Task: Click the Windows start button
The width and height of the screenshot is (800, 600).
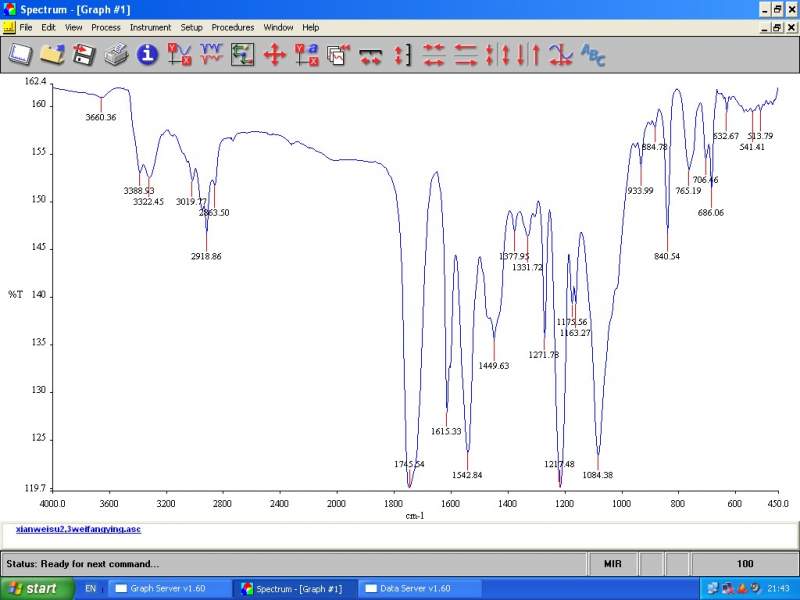Action: click(36, 588)
